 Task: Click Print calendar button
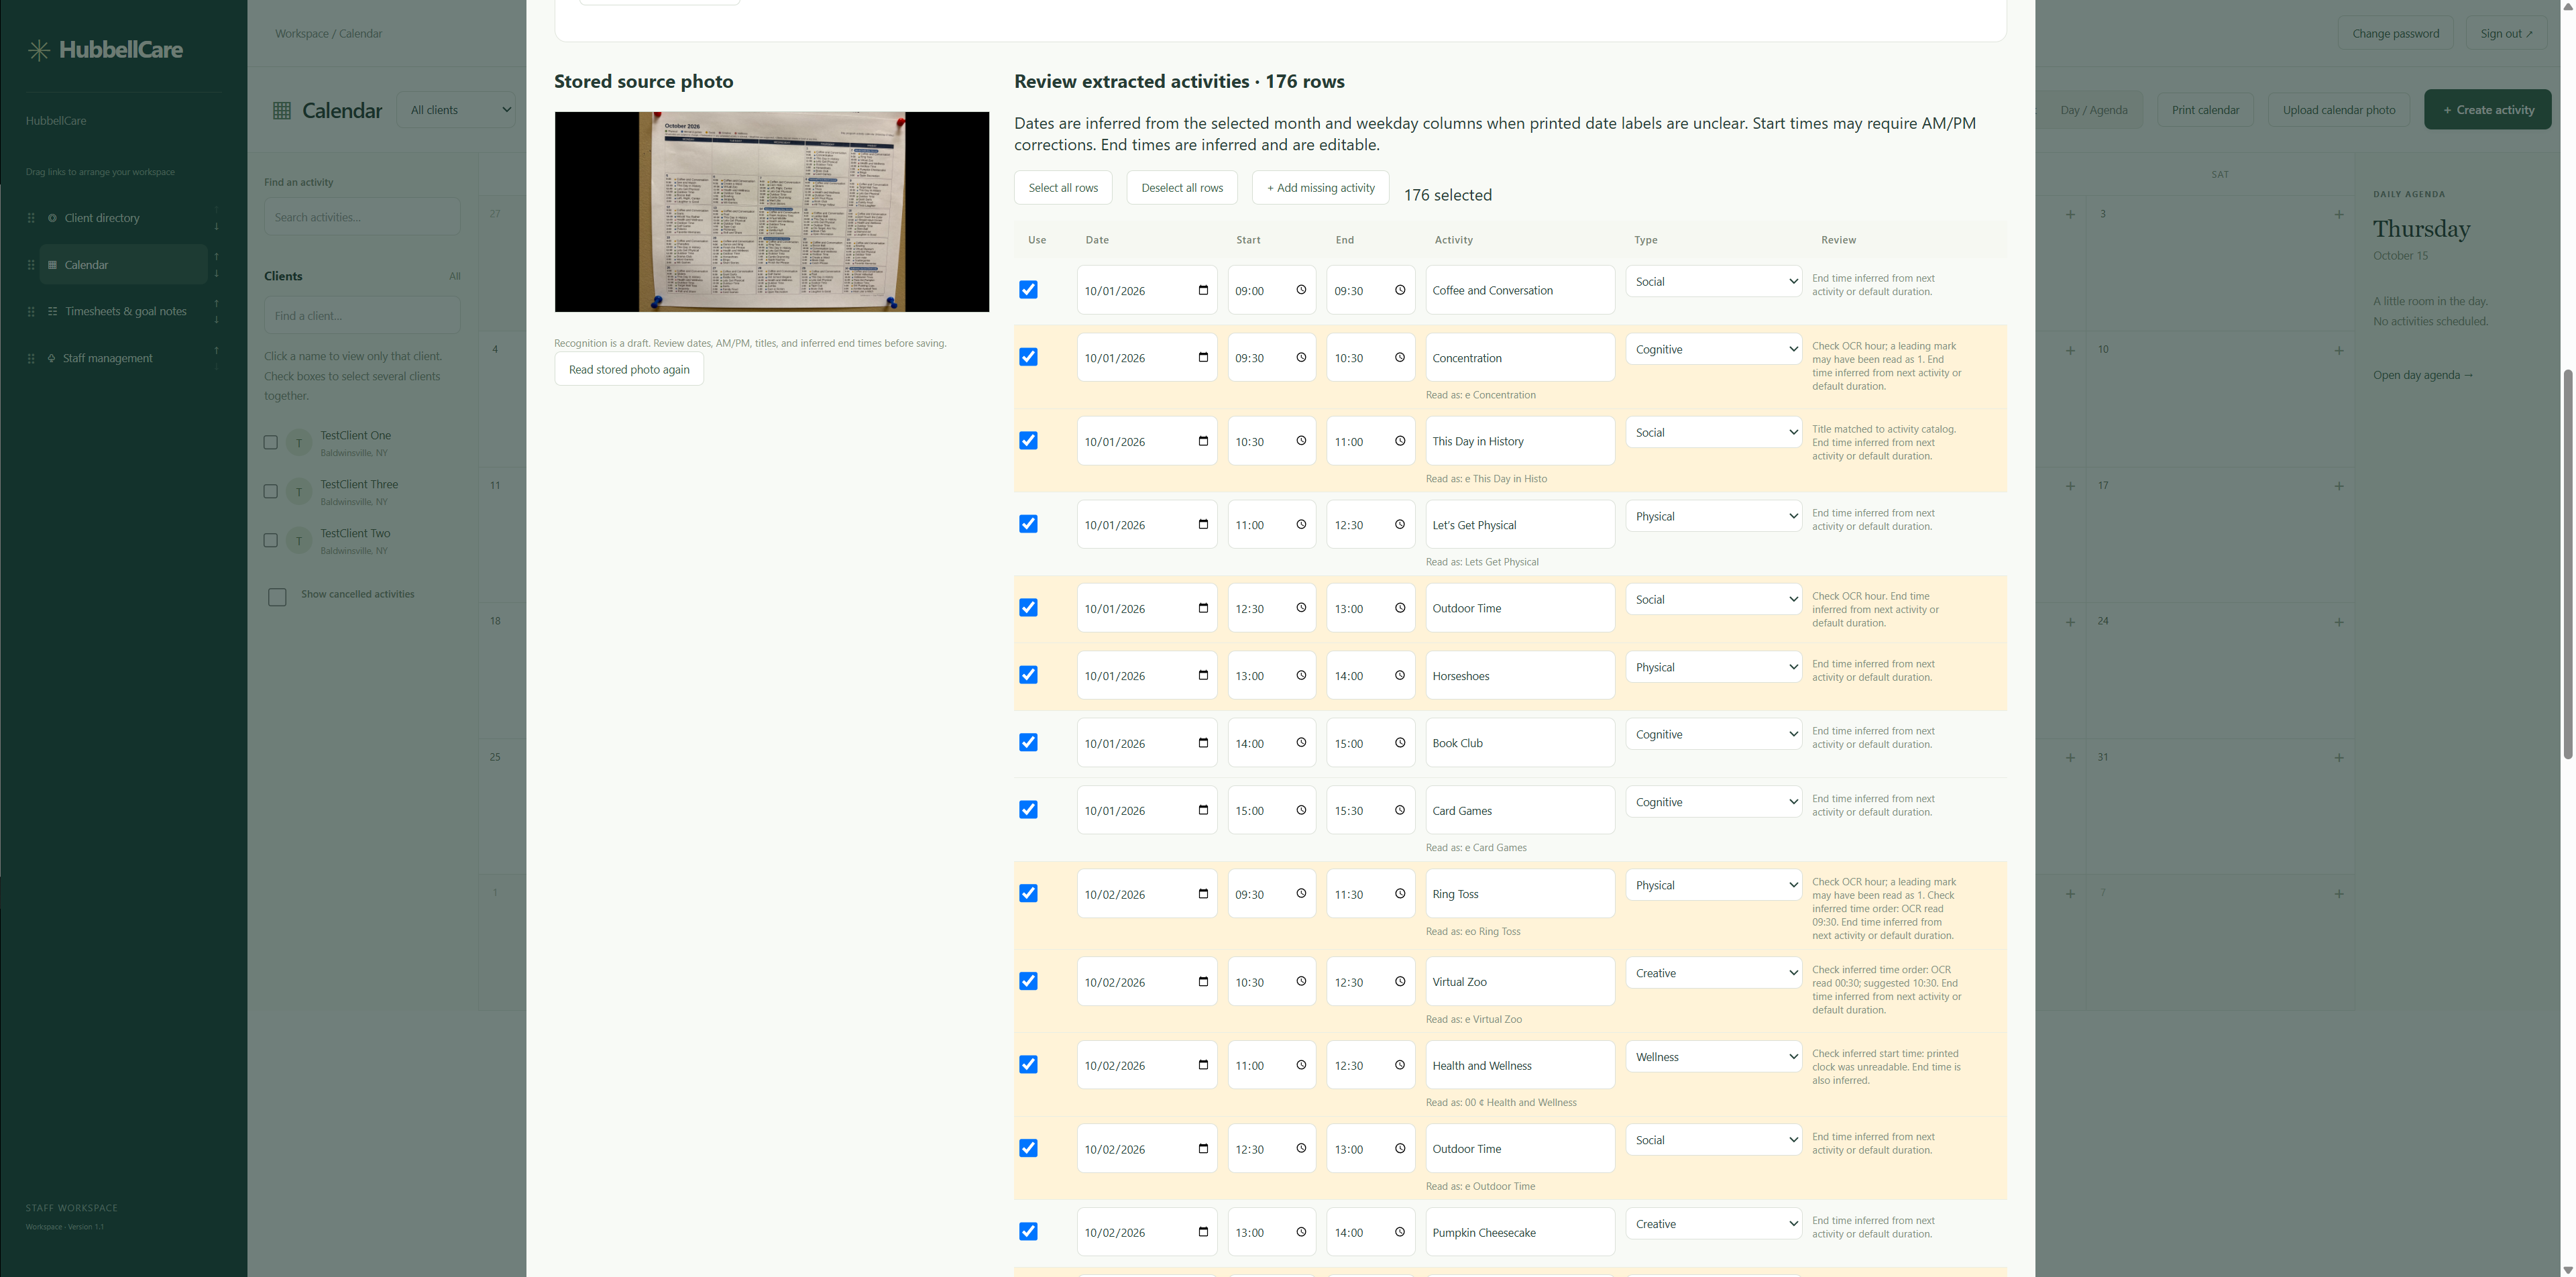click(x=2205, y=110)
